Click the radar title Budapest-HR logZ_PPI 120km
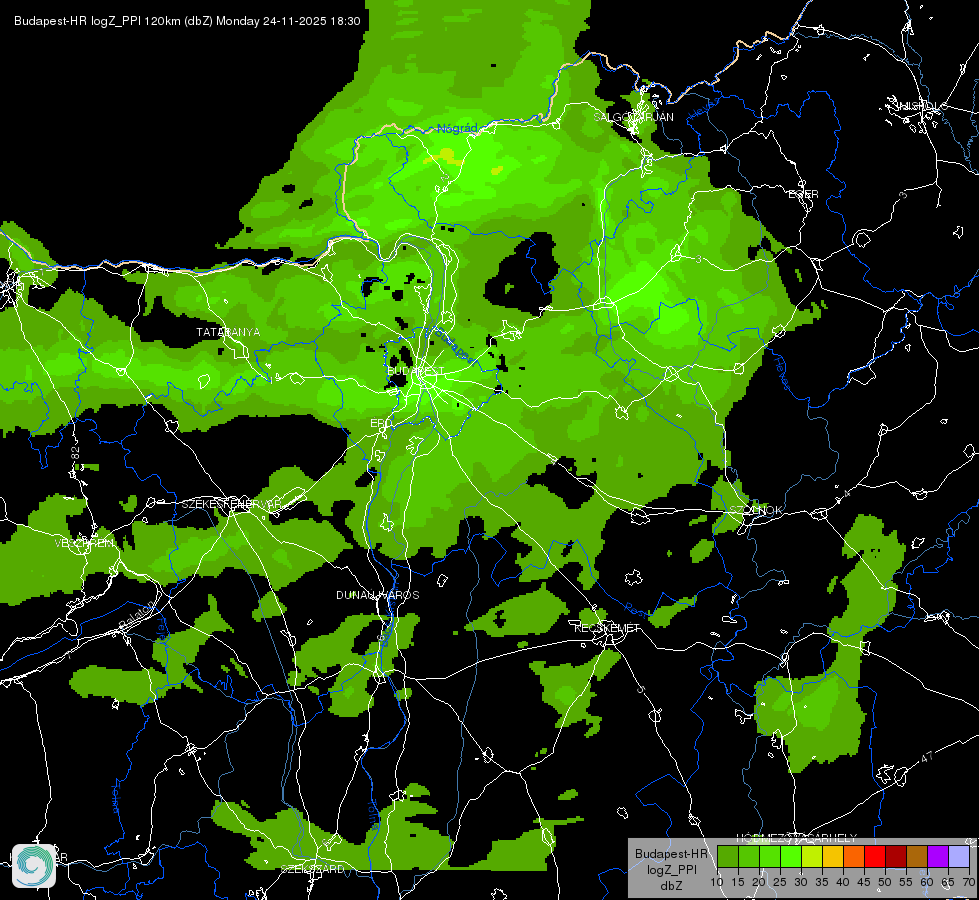The image size is (979, 900). (x=97, y=21)
